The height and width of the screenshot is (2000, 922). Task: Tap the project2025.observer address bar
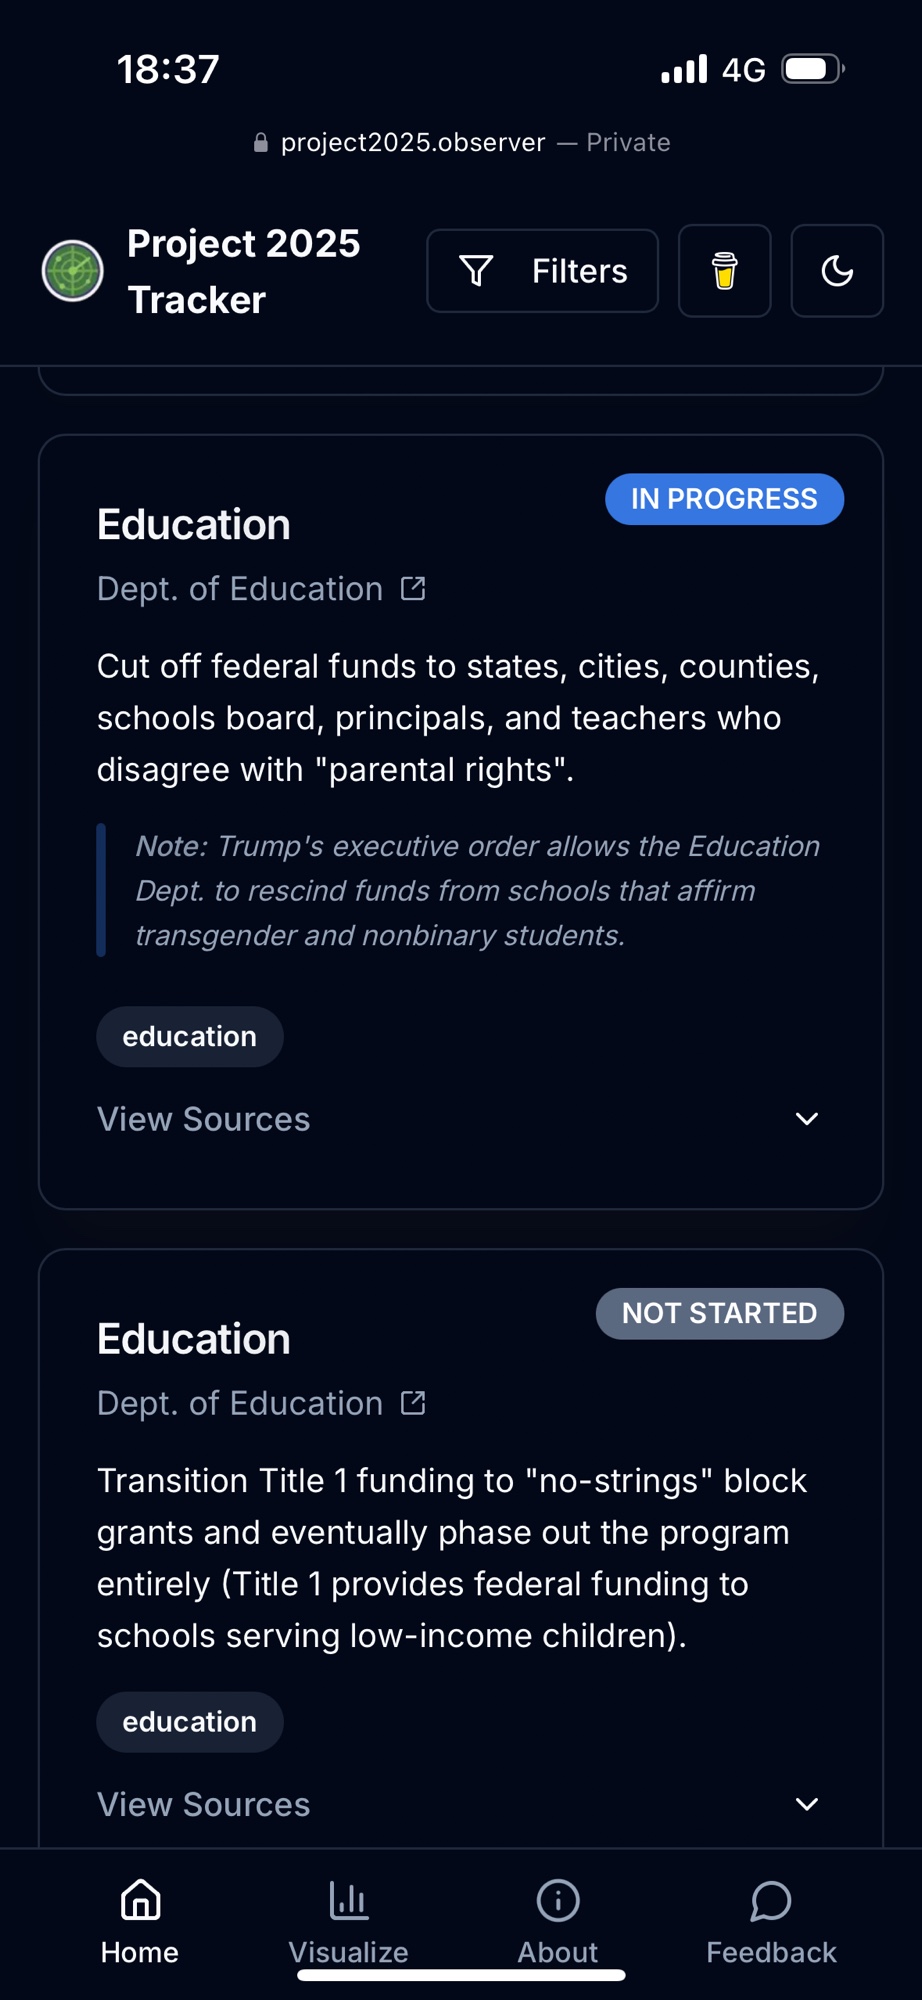[461, 142]
